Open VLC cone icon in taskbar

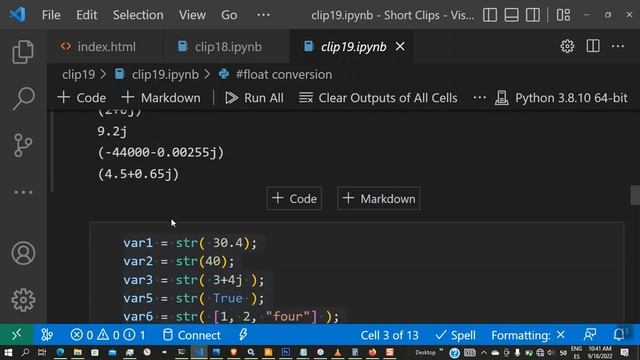point(338,352)
